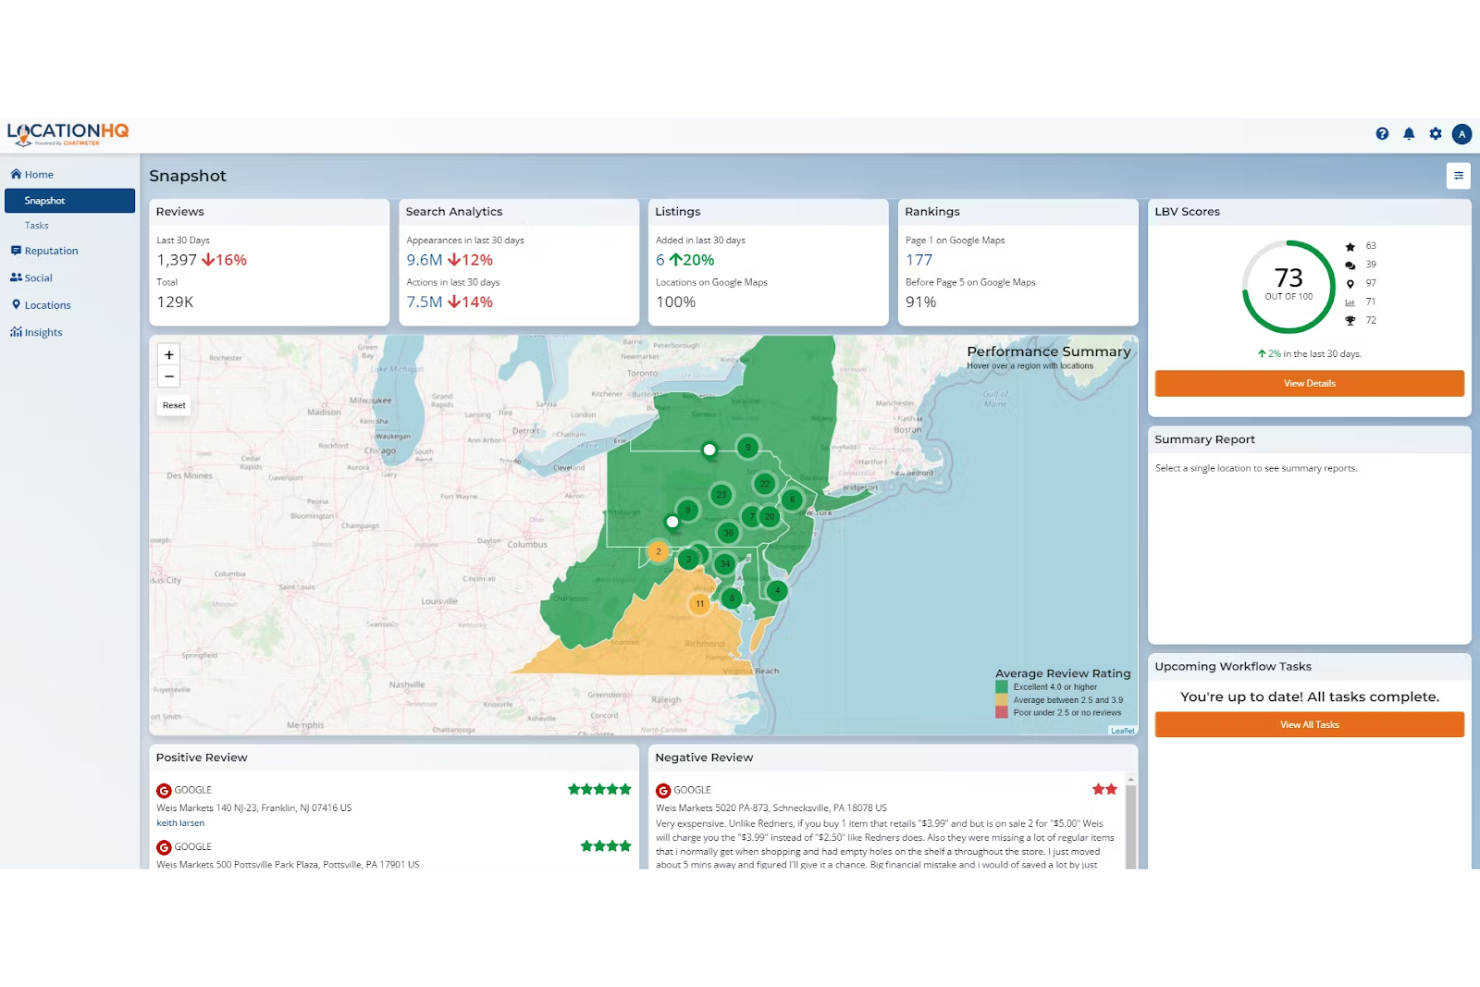This screenshot has height=987, width=1480.
Task: Click the two-star rating in Negative Review
Action: (1105, 790)
